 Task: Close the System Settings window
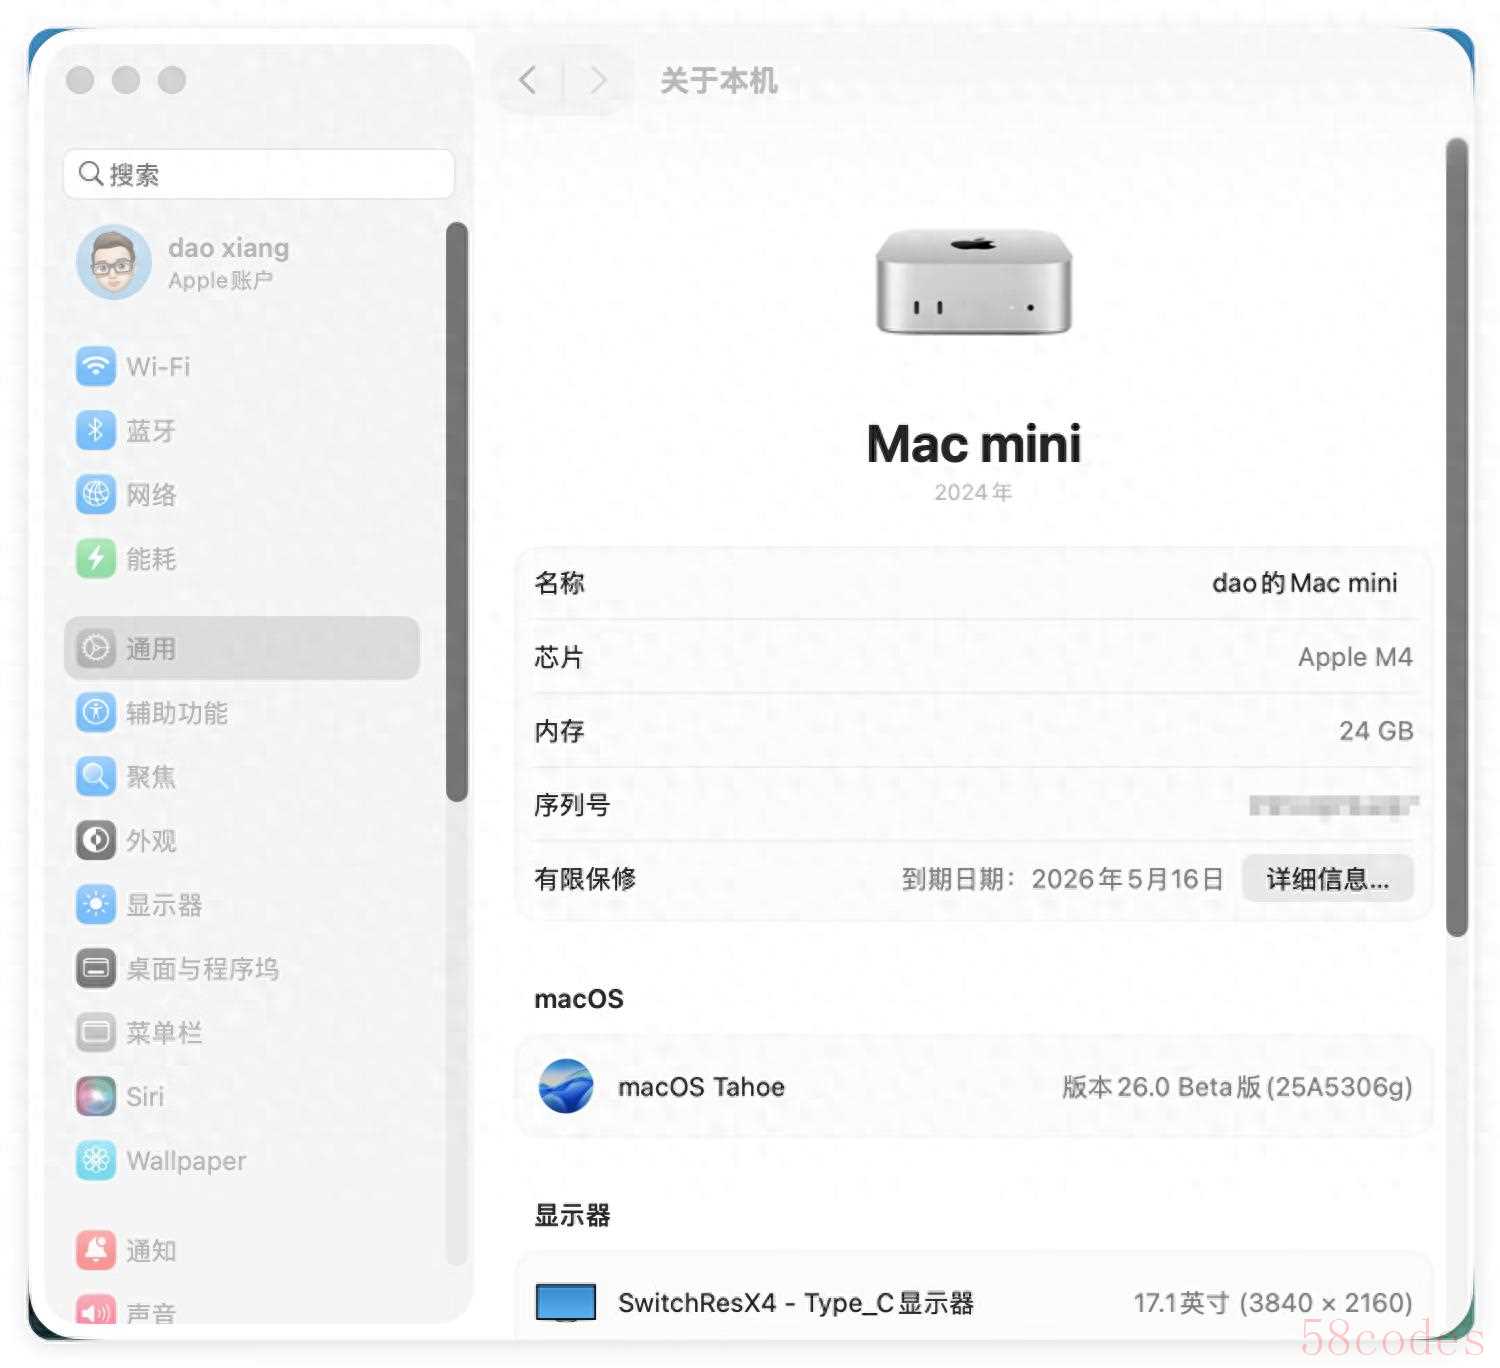[80, 80]
